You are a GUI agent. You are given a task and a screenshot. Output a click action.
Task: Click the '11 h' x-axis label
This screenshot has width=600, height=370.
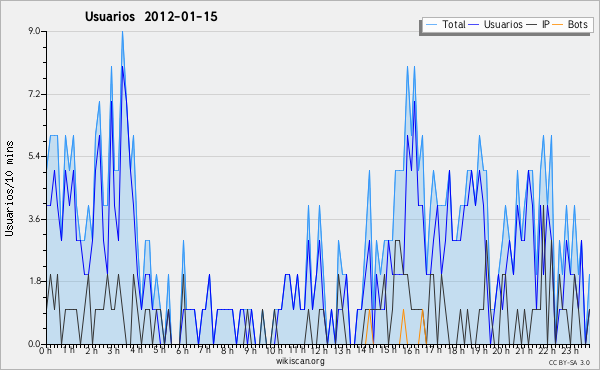[x=297, y=350]
